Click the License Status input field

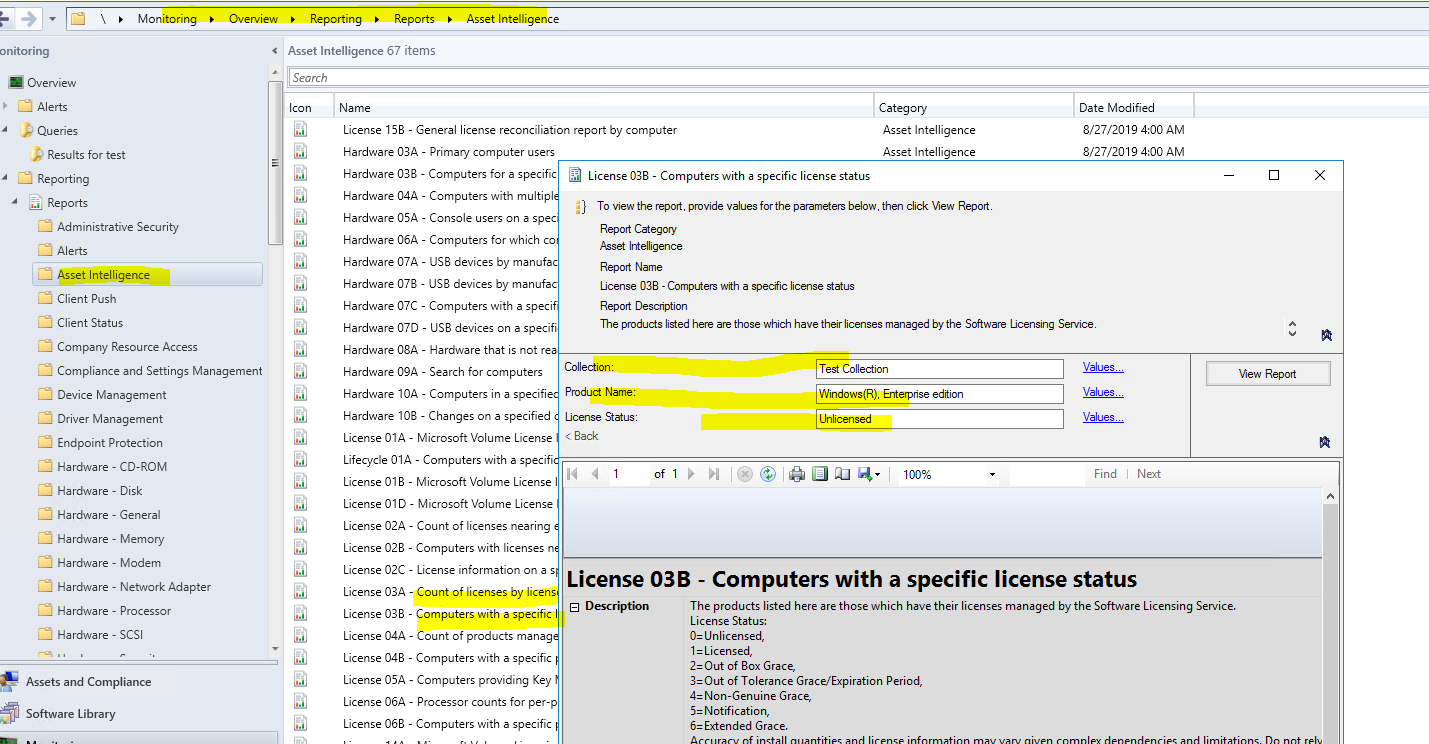pyautogui.click(x=939, y=419)
